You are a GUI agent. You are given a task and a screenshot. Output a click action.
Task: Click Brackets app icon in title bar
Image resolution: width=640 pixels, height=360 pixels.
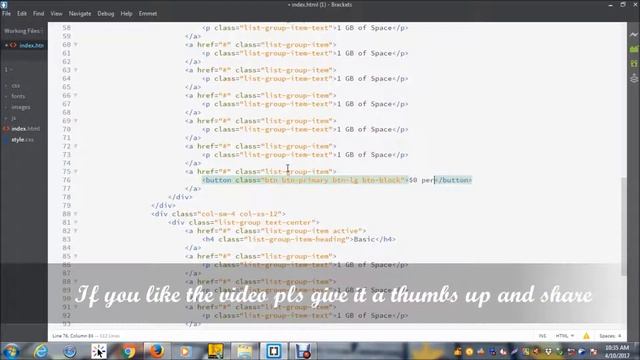[x=4, y=4]
